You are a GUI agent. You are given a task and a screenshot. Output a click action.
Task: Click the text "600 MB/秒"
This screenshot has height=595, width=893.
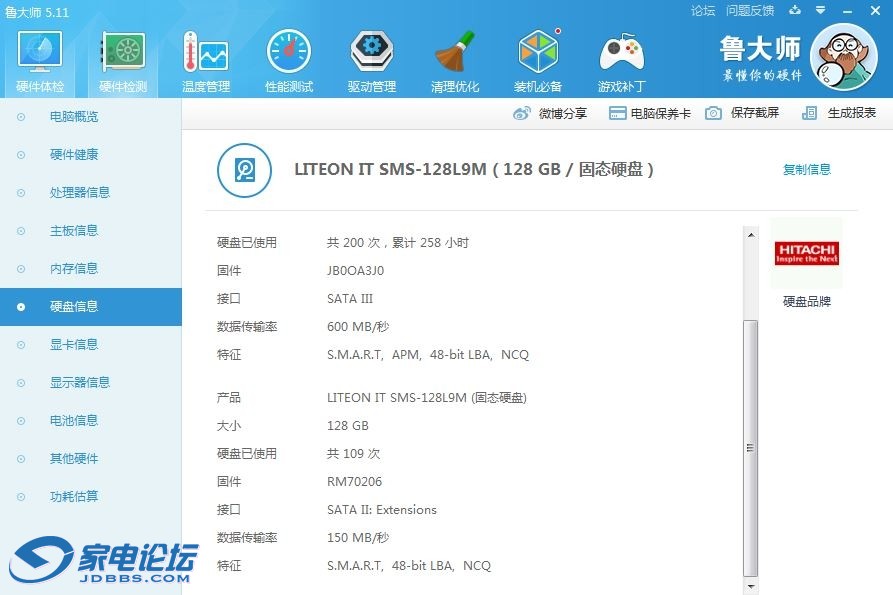click(358, 327)
